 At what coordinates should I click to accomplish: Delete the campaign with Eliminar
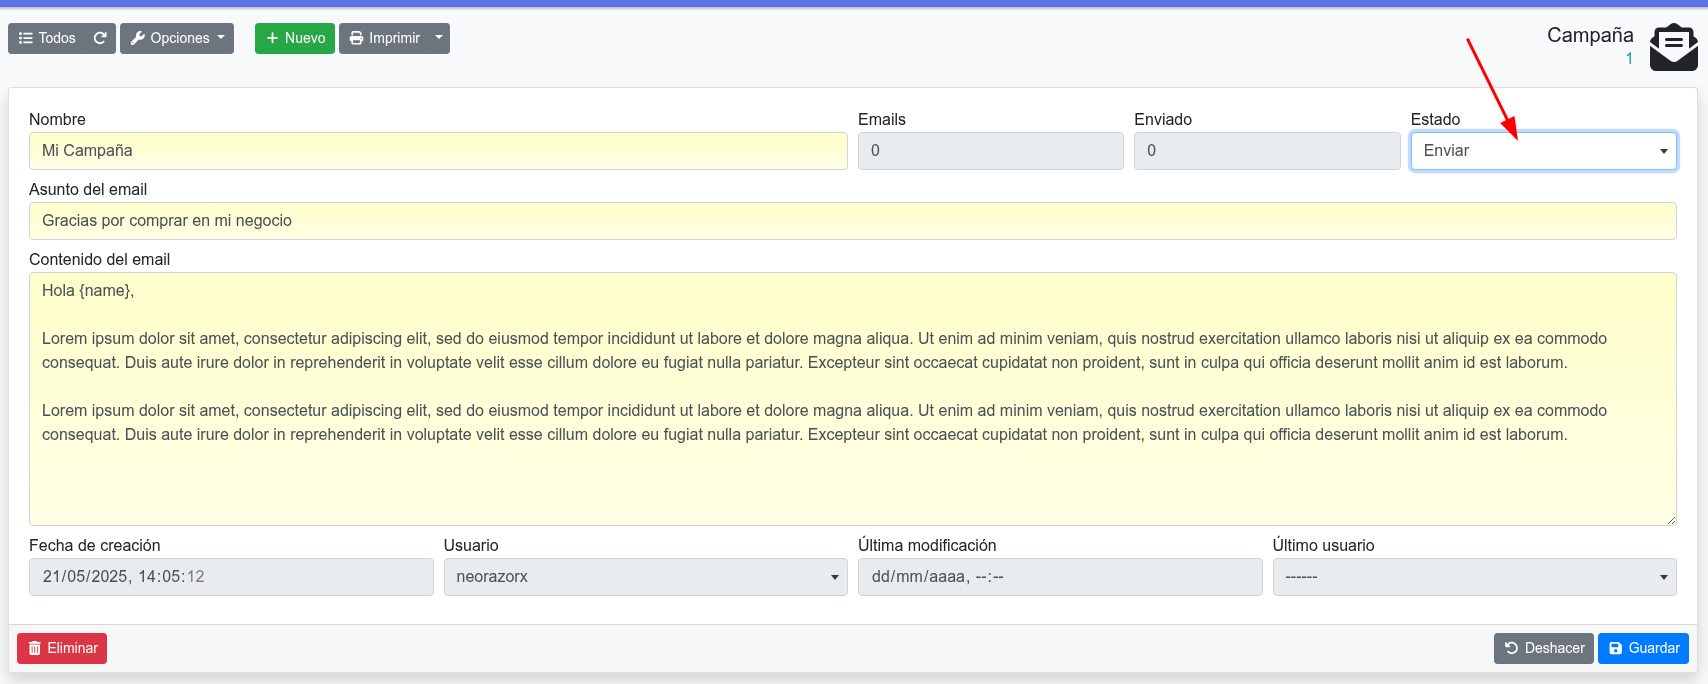click(62, 648)
